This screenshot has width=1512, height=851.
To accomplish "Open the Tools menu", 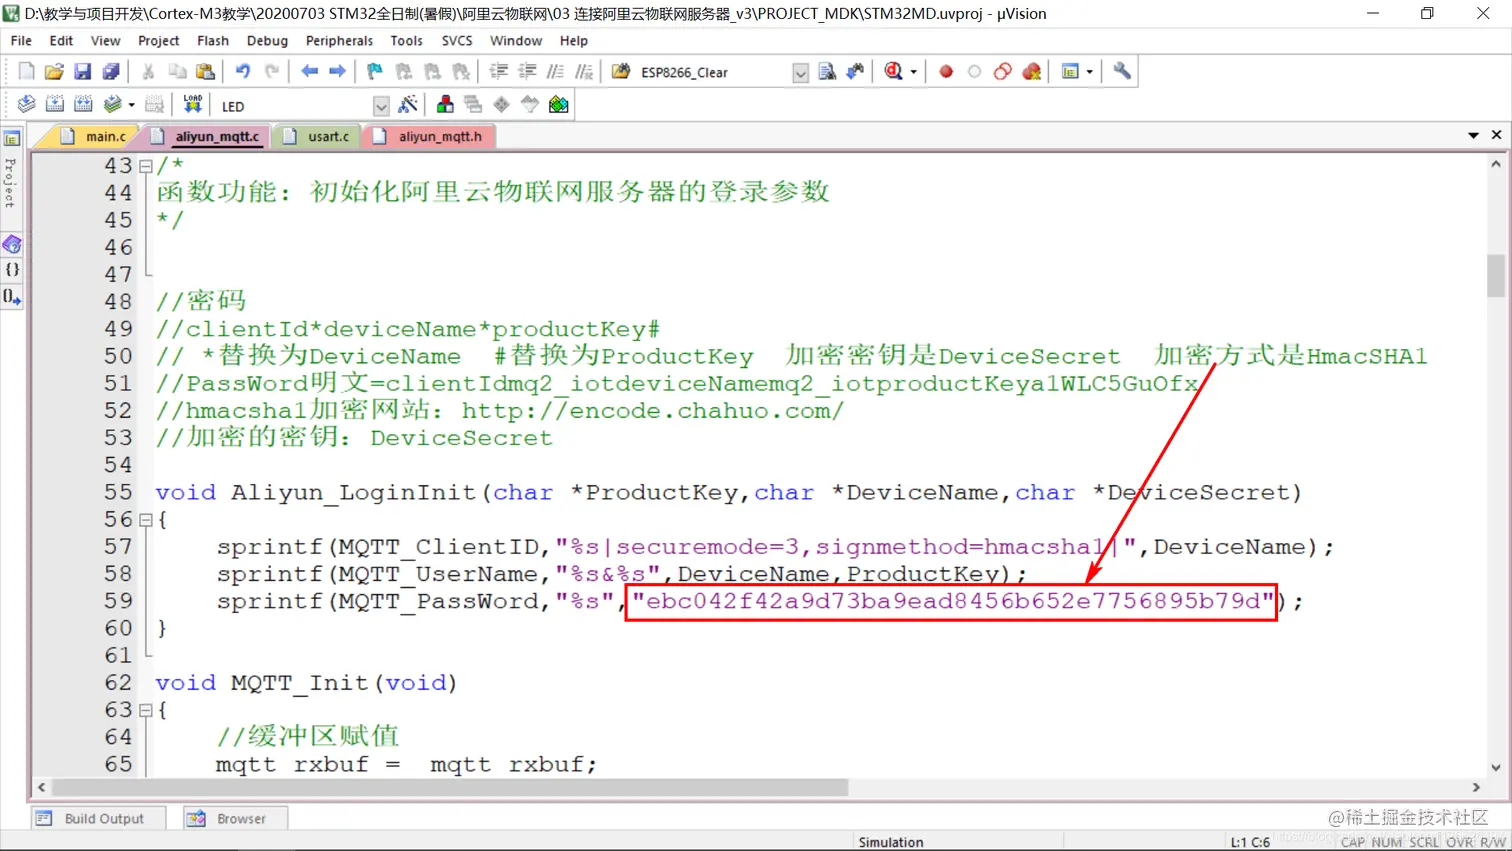I will pyautogui.click(x=406, y=41).
